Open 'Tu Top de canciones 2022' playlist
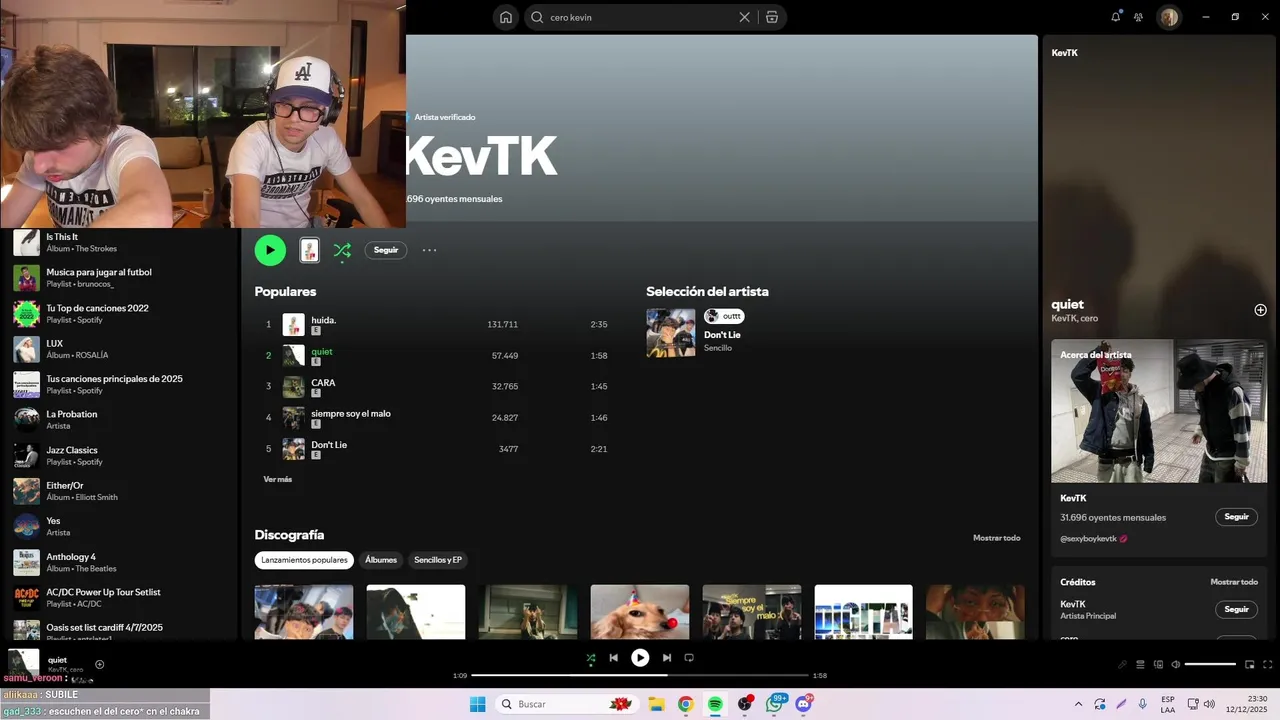1280x720 pixels. (120, 314)
